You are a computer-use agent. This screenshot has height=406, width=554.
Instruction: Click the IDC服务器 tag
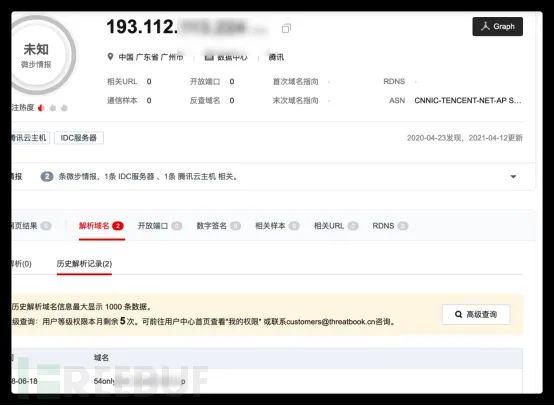(79, 138)
